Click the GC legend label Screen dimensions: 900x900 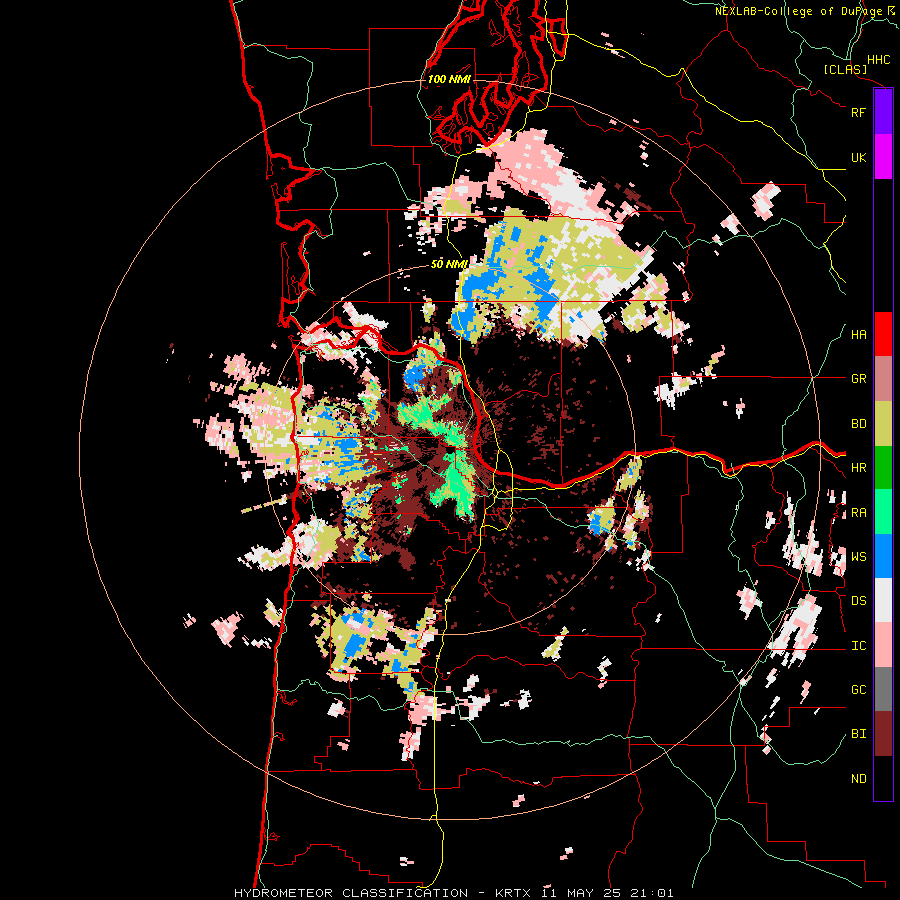tap(858, 690)
